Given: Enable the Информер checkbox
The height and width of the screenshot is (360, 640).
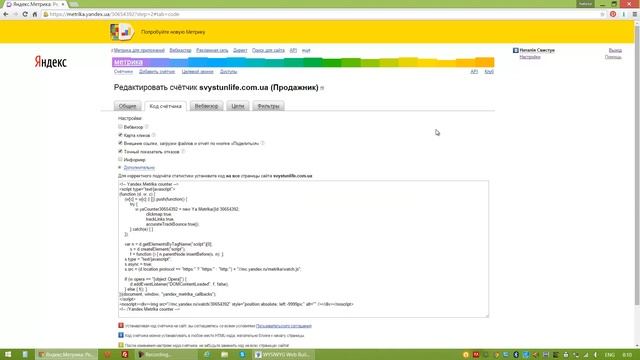Looking at the screenshot, I should pyautogui.click(x=120, y=159).
